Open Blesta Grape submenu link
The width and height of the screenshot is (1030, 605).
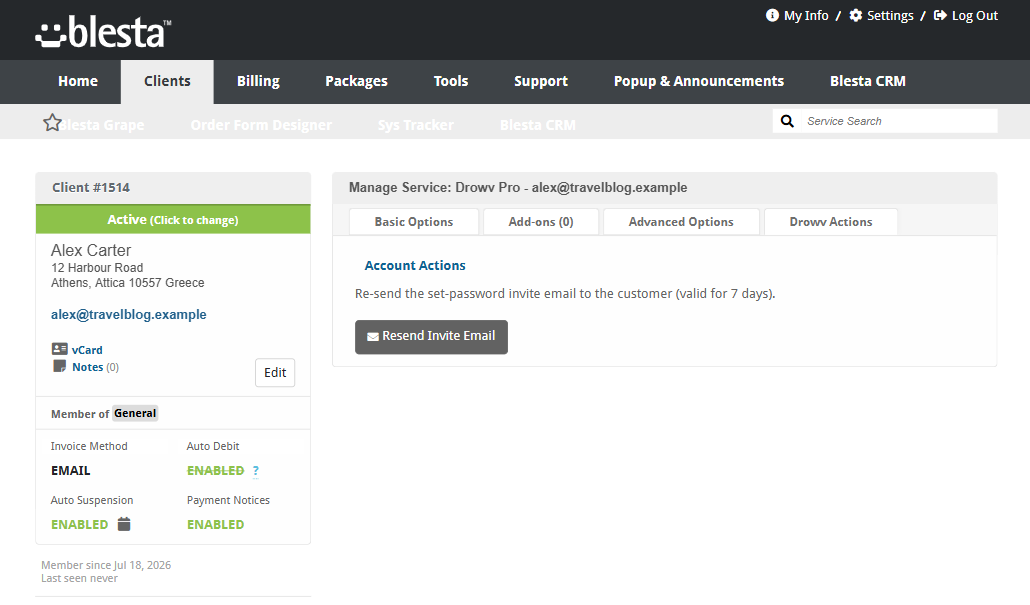102,125
